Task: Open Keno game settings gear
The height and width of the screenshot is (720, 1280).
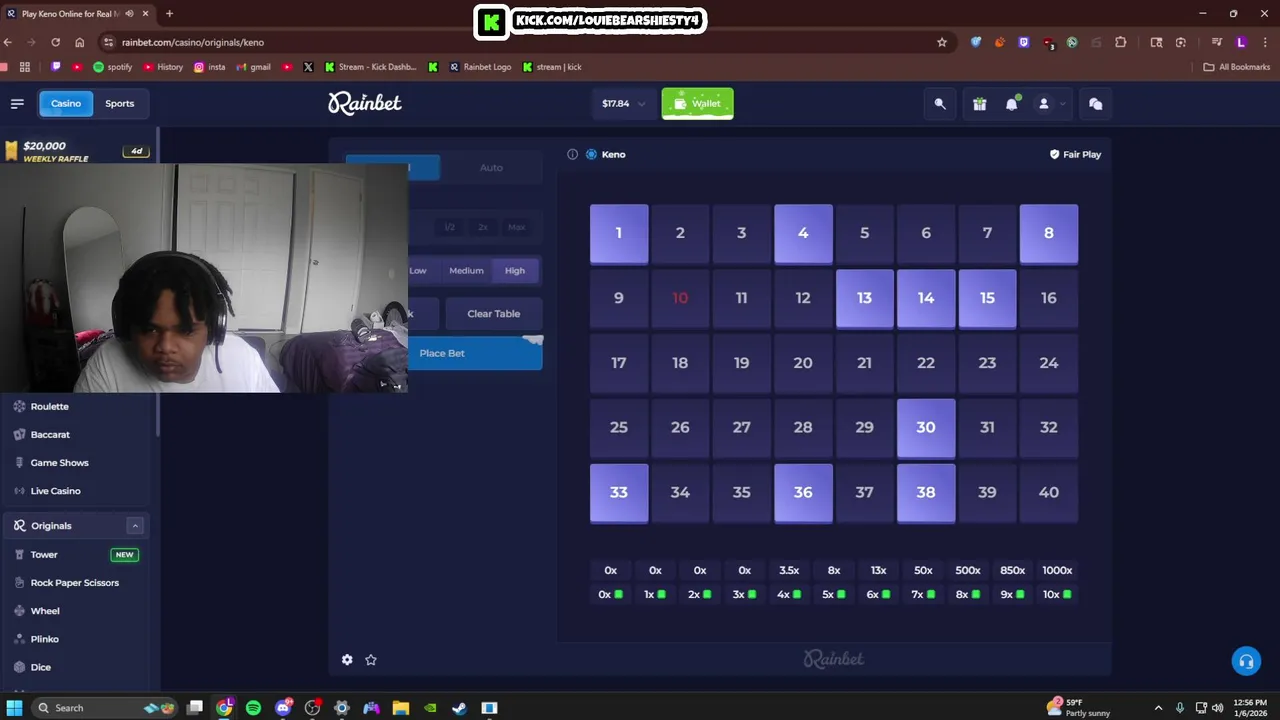Action: click(347, 660)
